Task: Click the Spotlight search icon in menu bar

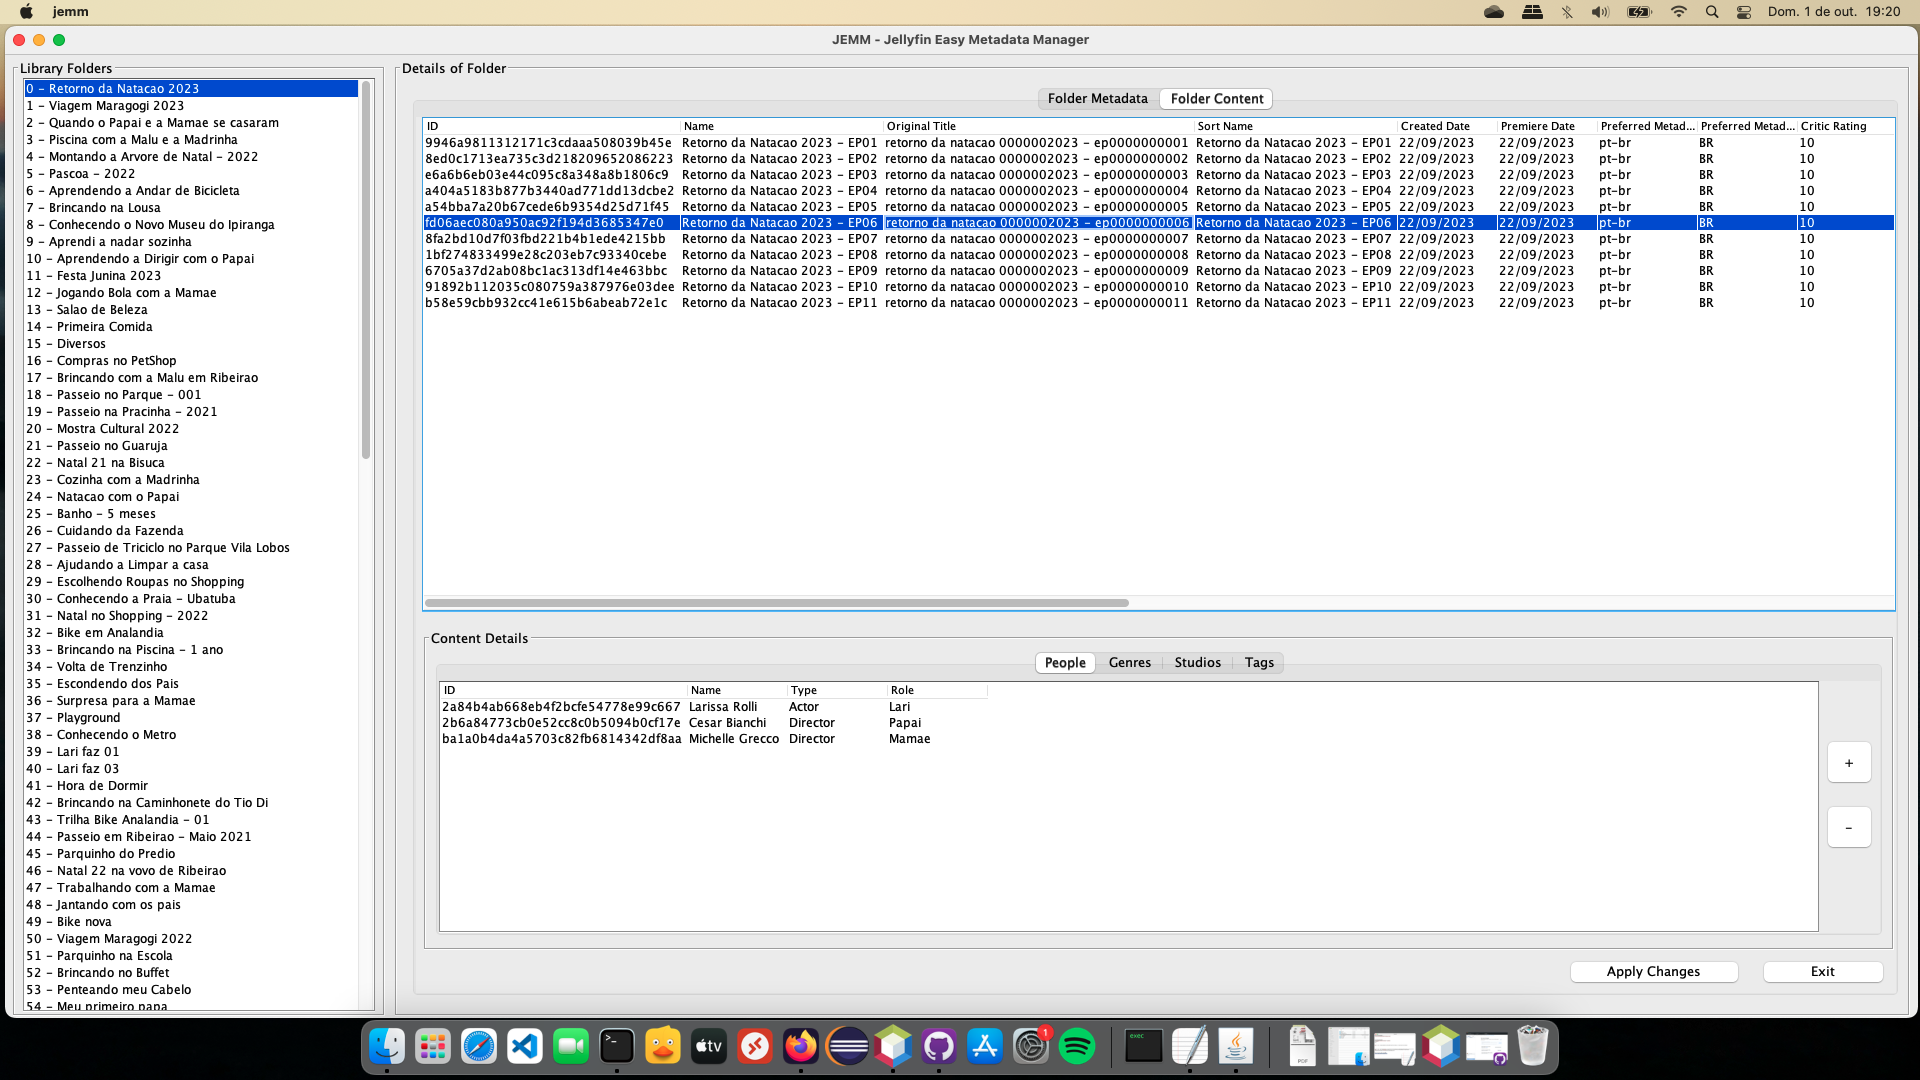Action: coord(1712,12)
